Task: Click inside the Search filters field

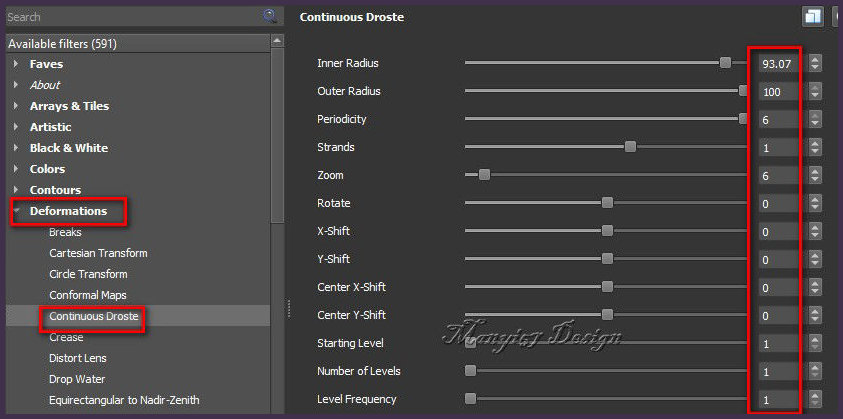Action: pos(130,16)
